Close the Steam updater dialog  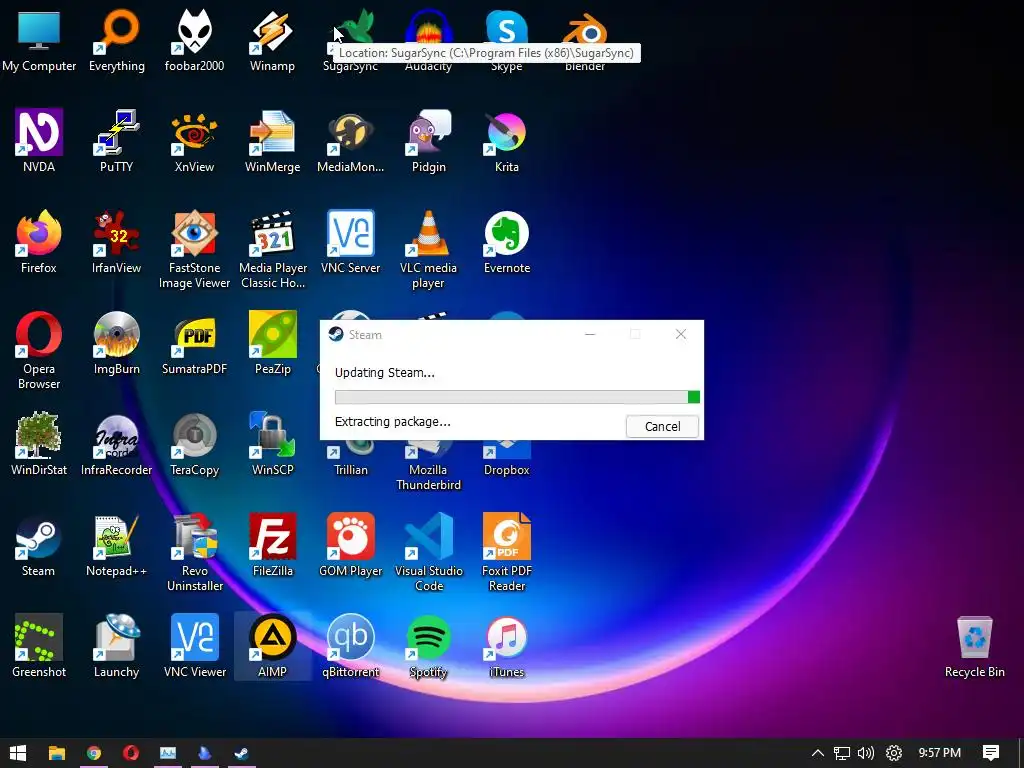[x=680, y=334]
